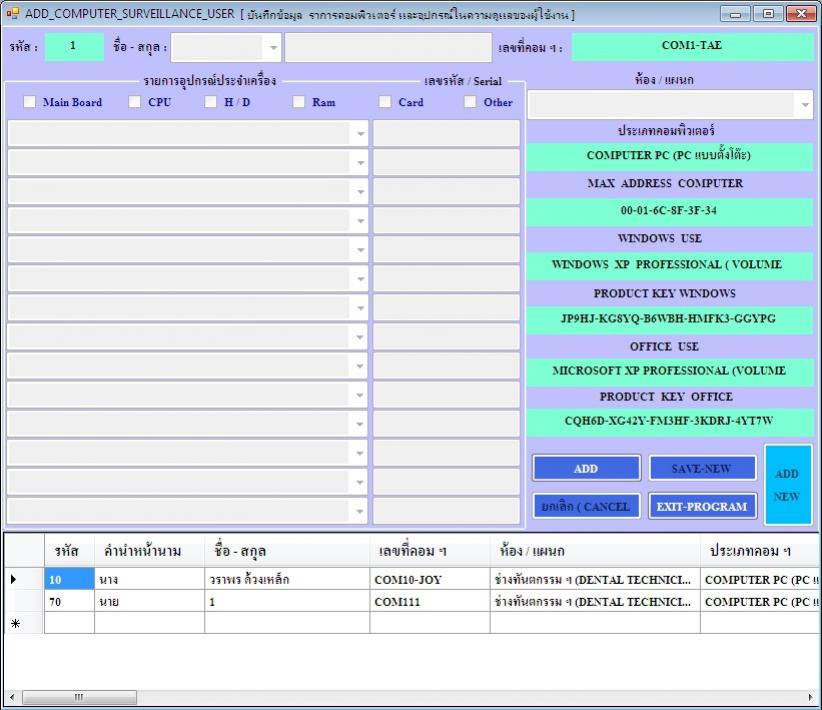
Task: Expand the name prefix dropdown beside ชื่อ - สกุล
Action: pos(272,48)
